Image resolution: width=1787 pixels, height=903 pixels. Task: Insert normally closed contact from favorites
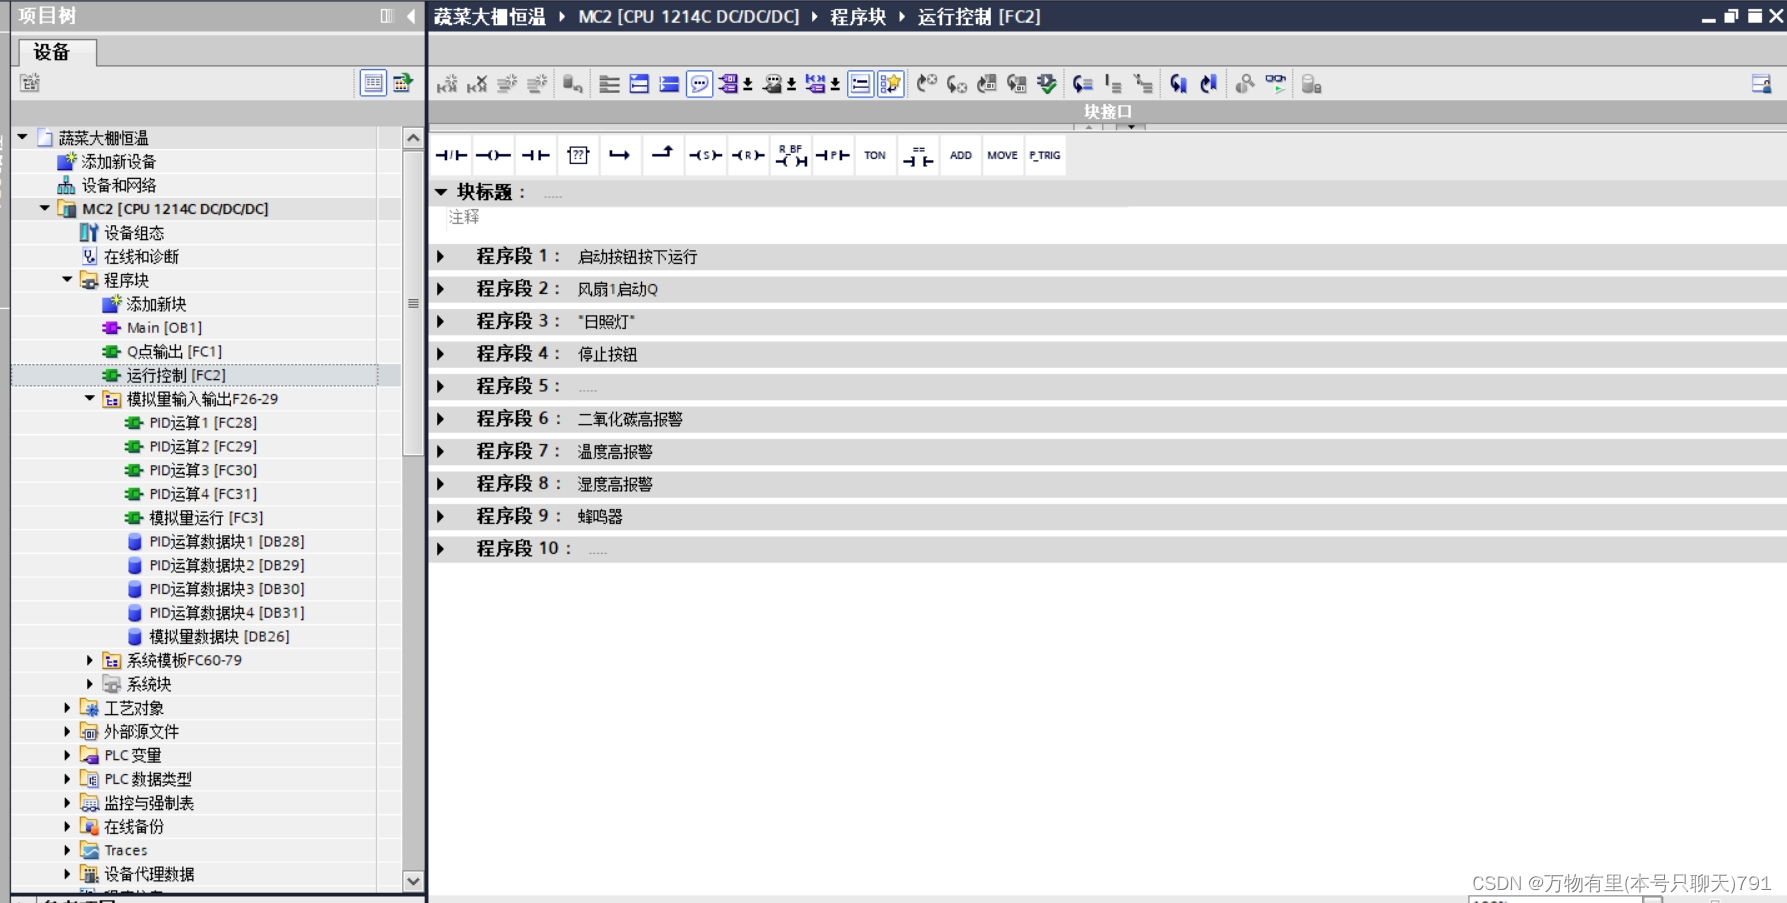point(451,155)
